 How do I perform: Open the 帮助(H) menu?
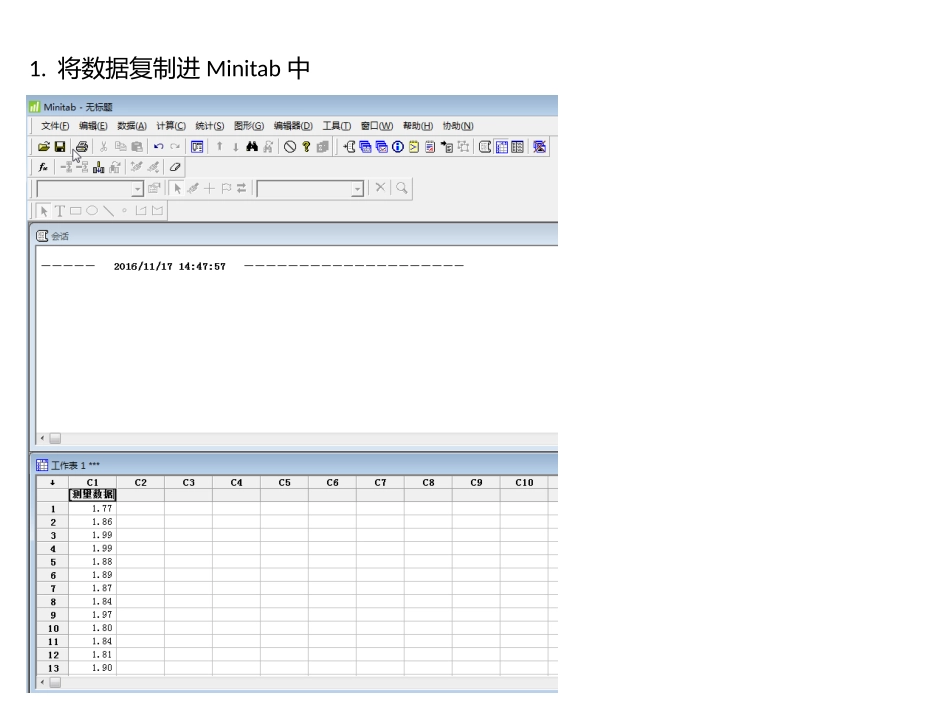[418, 126]
